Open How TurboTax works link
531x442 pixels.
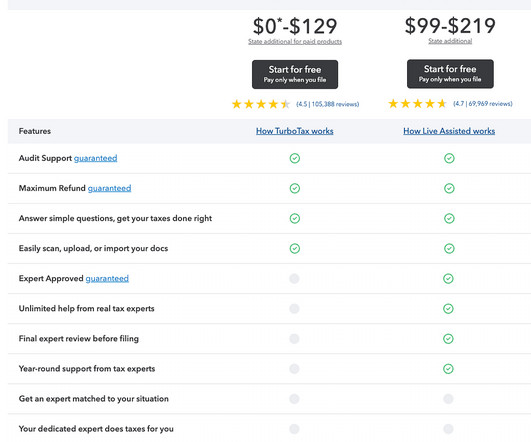pos(295,131)
